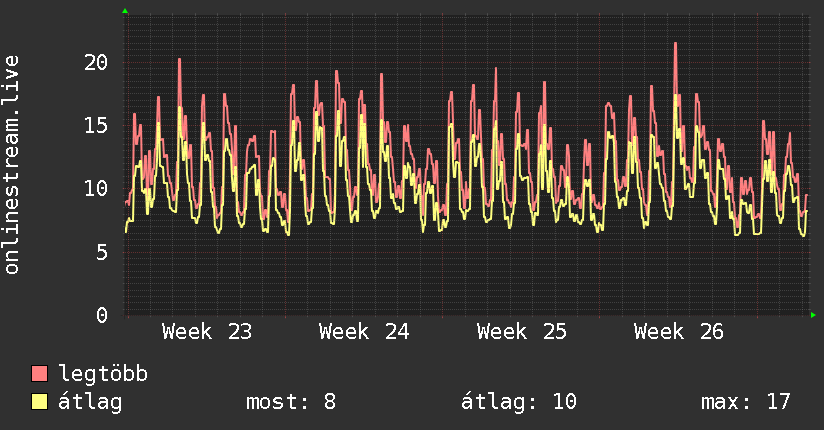Click the legtöbb legend label

pos(103,374)
